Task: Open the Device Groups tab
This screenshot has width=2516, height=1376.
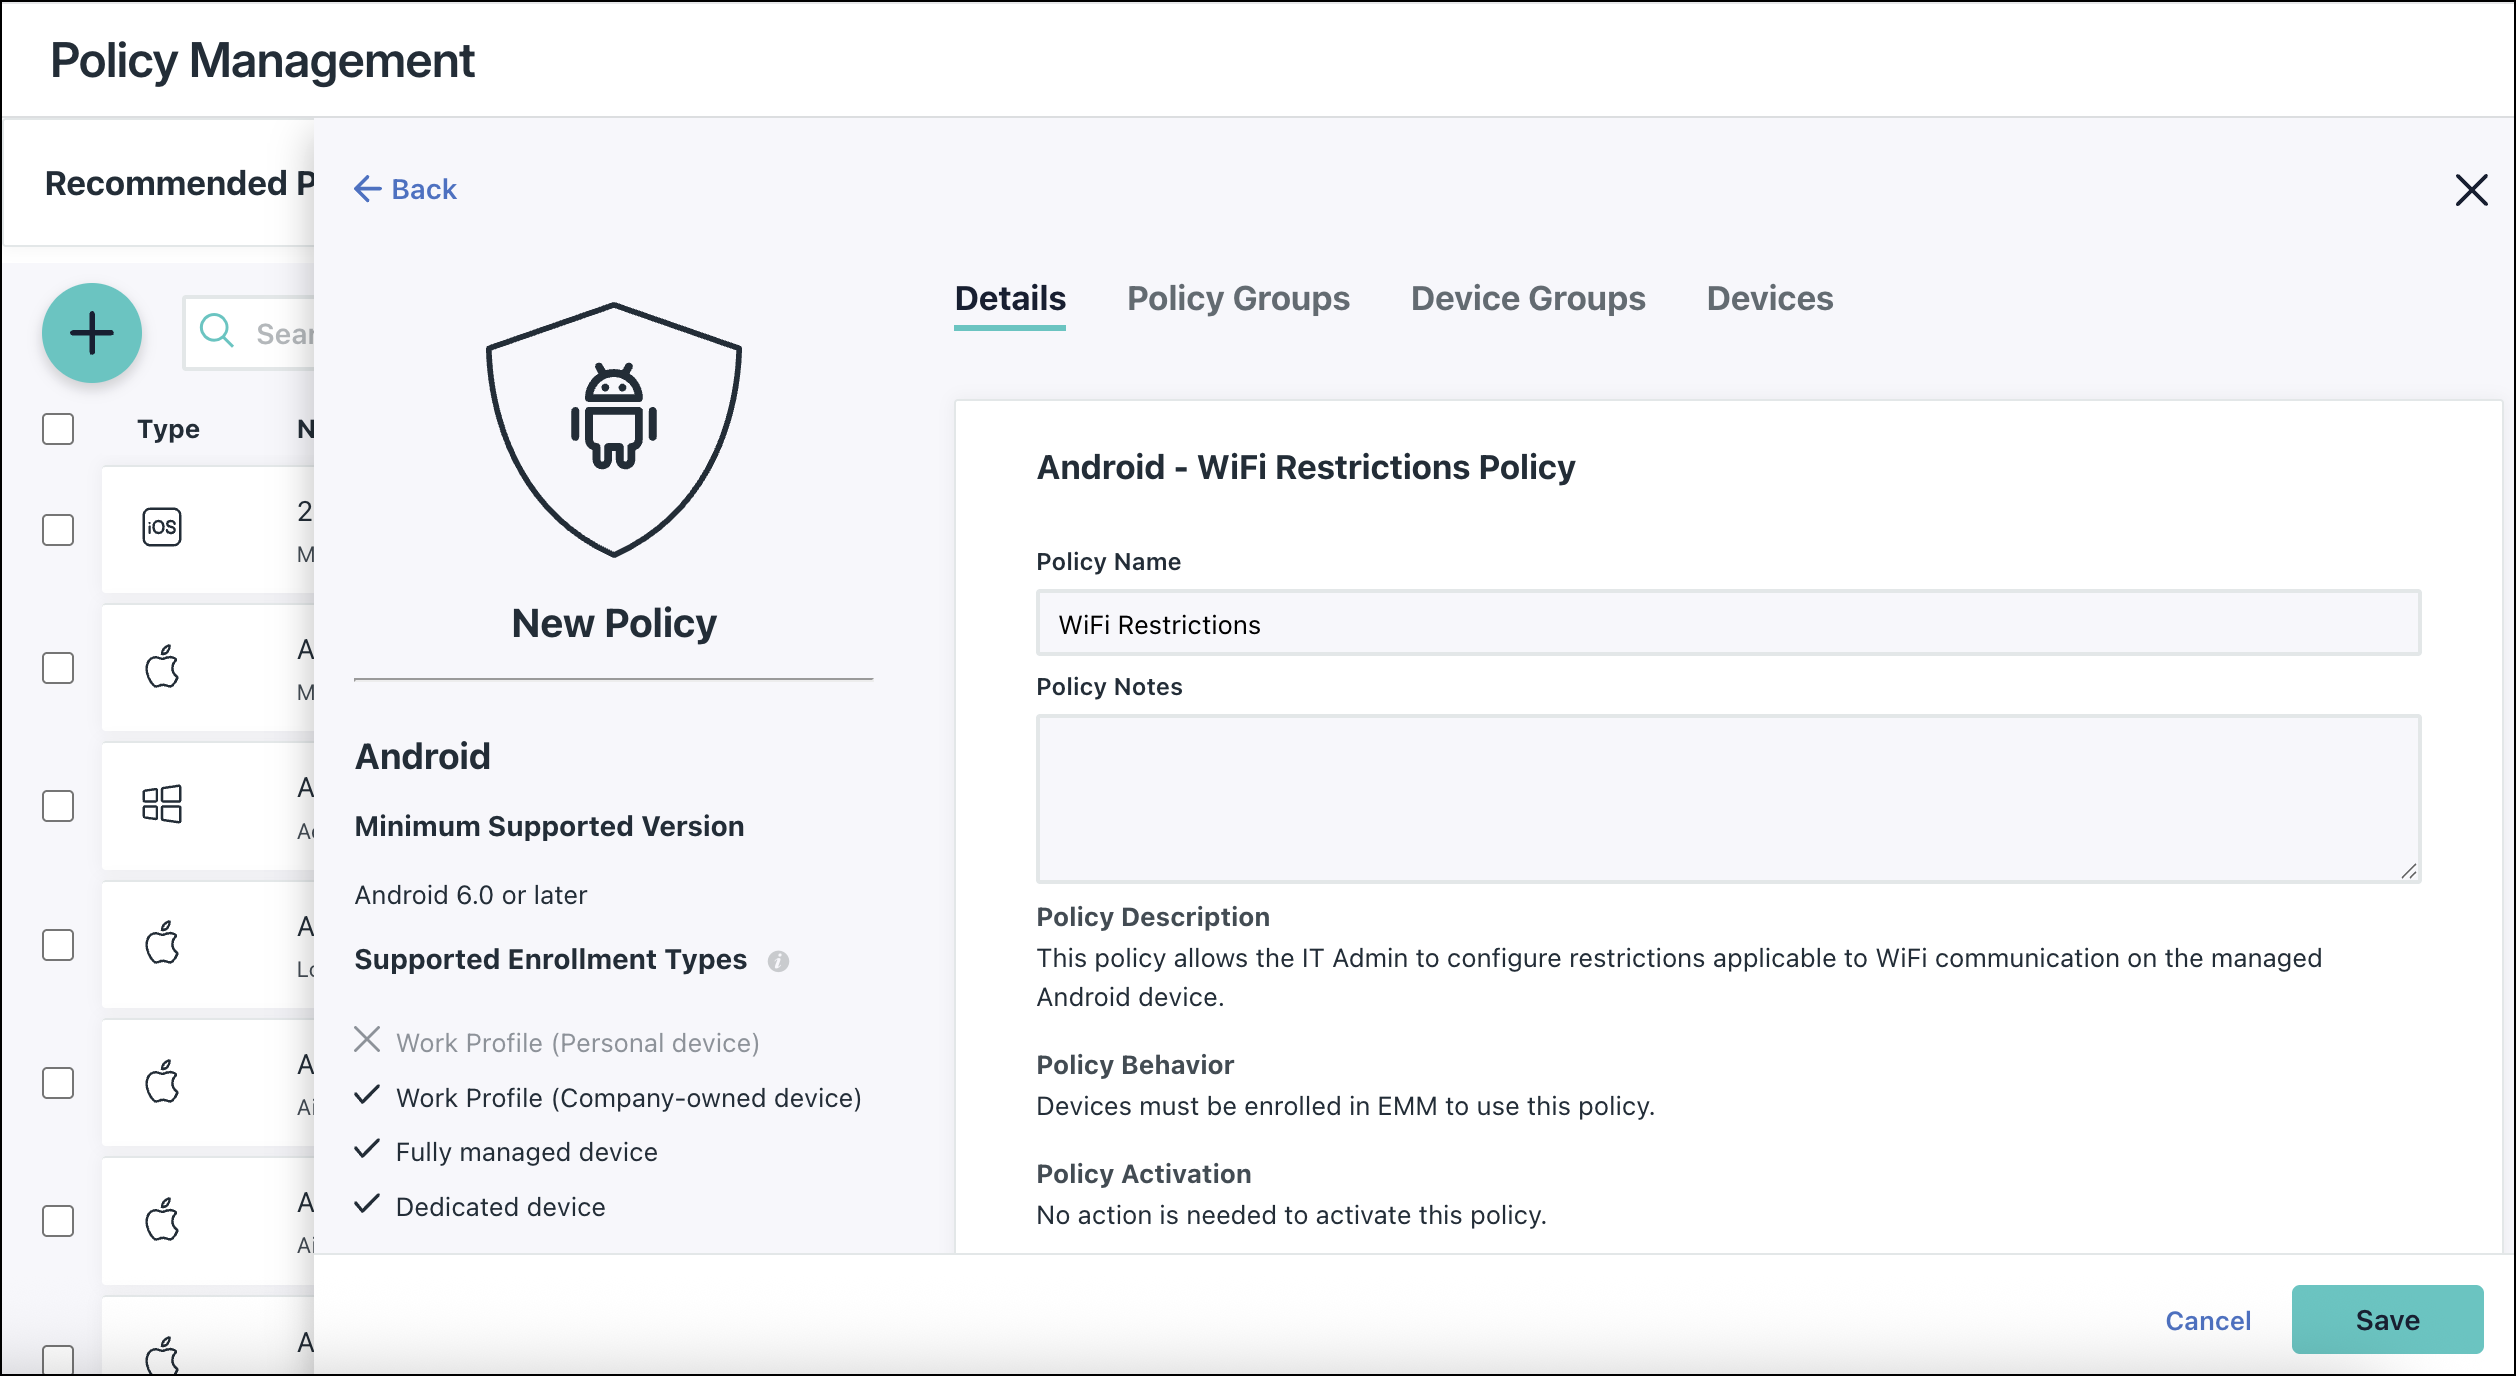Action: pos(1528,298)
